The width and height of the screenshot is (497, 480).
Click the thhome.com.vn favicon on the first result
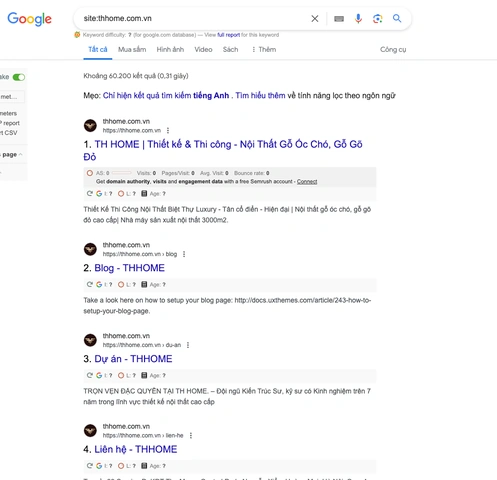click(x=90, y=126)
